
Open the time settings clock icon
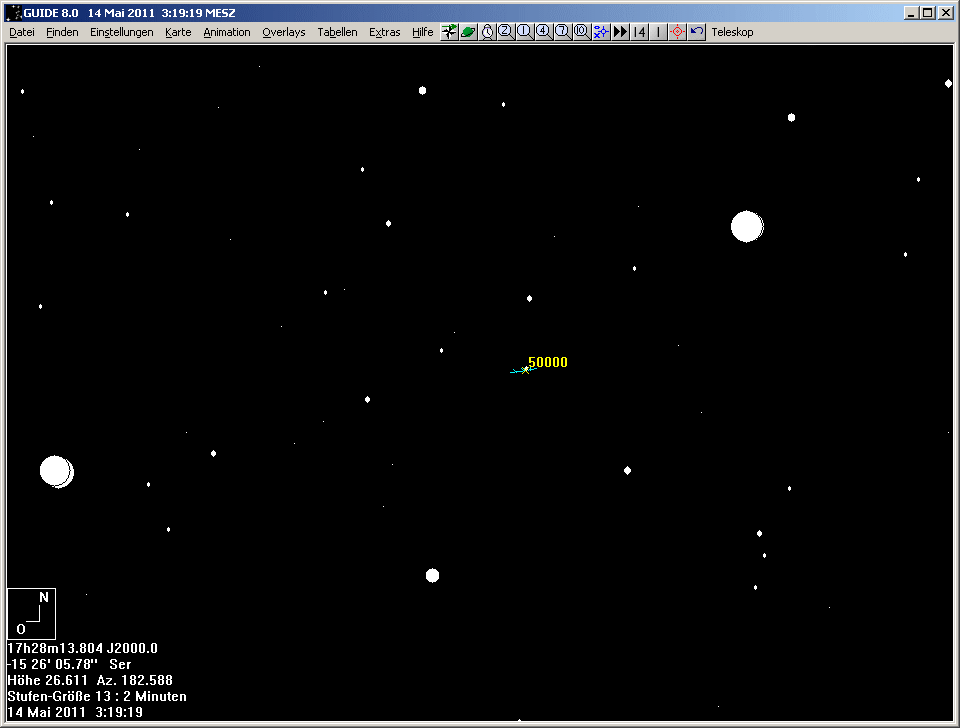pos(487,32)
